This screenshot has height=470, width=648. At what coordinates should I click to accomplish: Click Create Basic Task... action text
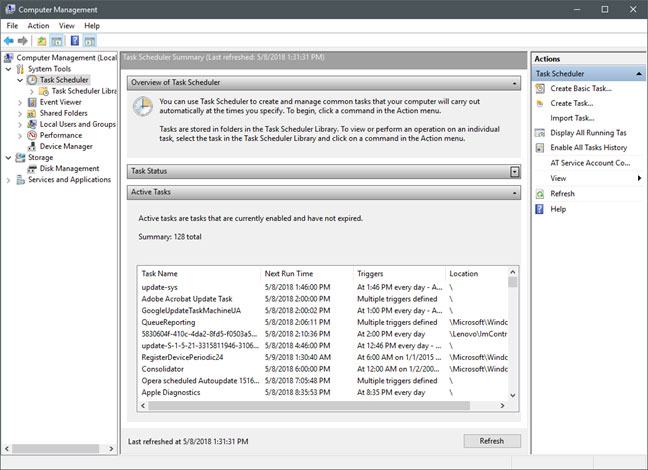(x=581, y=88)
